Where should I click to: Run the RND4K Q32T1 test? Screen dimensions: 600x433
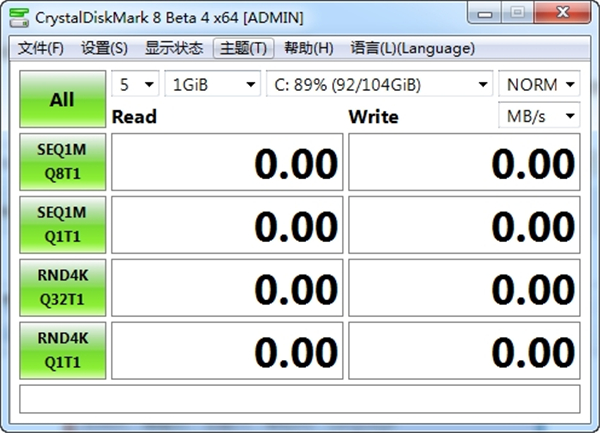pos(63,287)
